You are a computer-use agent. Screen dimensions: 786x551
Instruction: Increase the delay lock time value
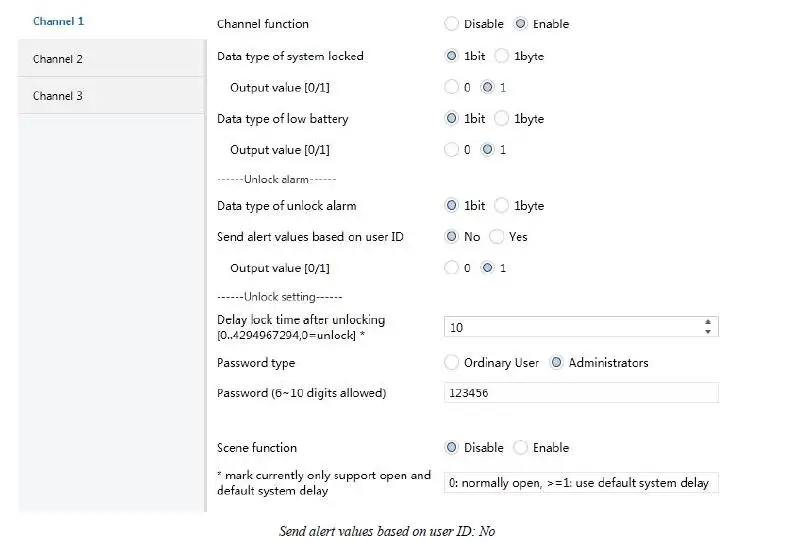pos(708,322)
